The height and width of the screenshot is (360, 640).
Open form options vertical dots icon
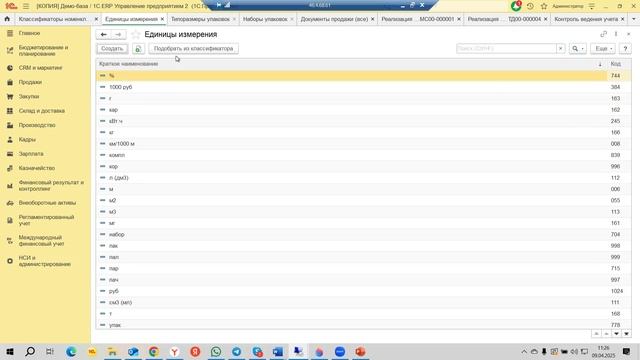point(616,34)
